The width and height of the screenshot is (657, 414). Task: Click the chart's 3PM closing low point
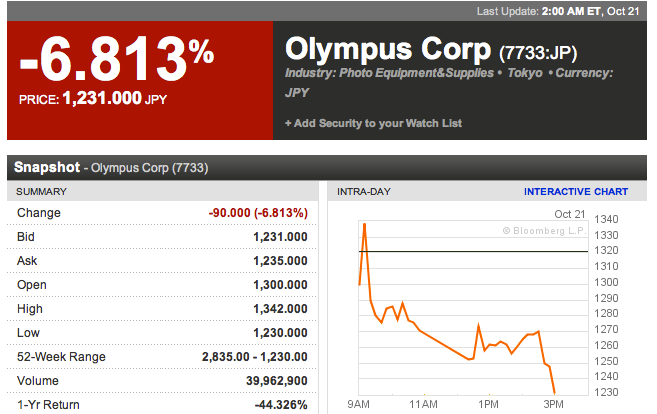click(x=555, y=393)
